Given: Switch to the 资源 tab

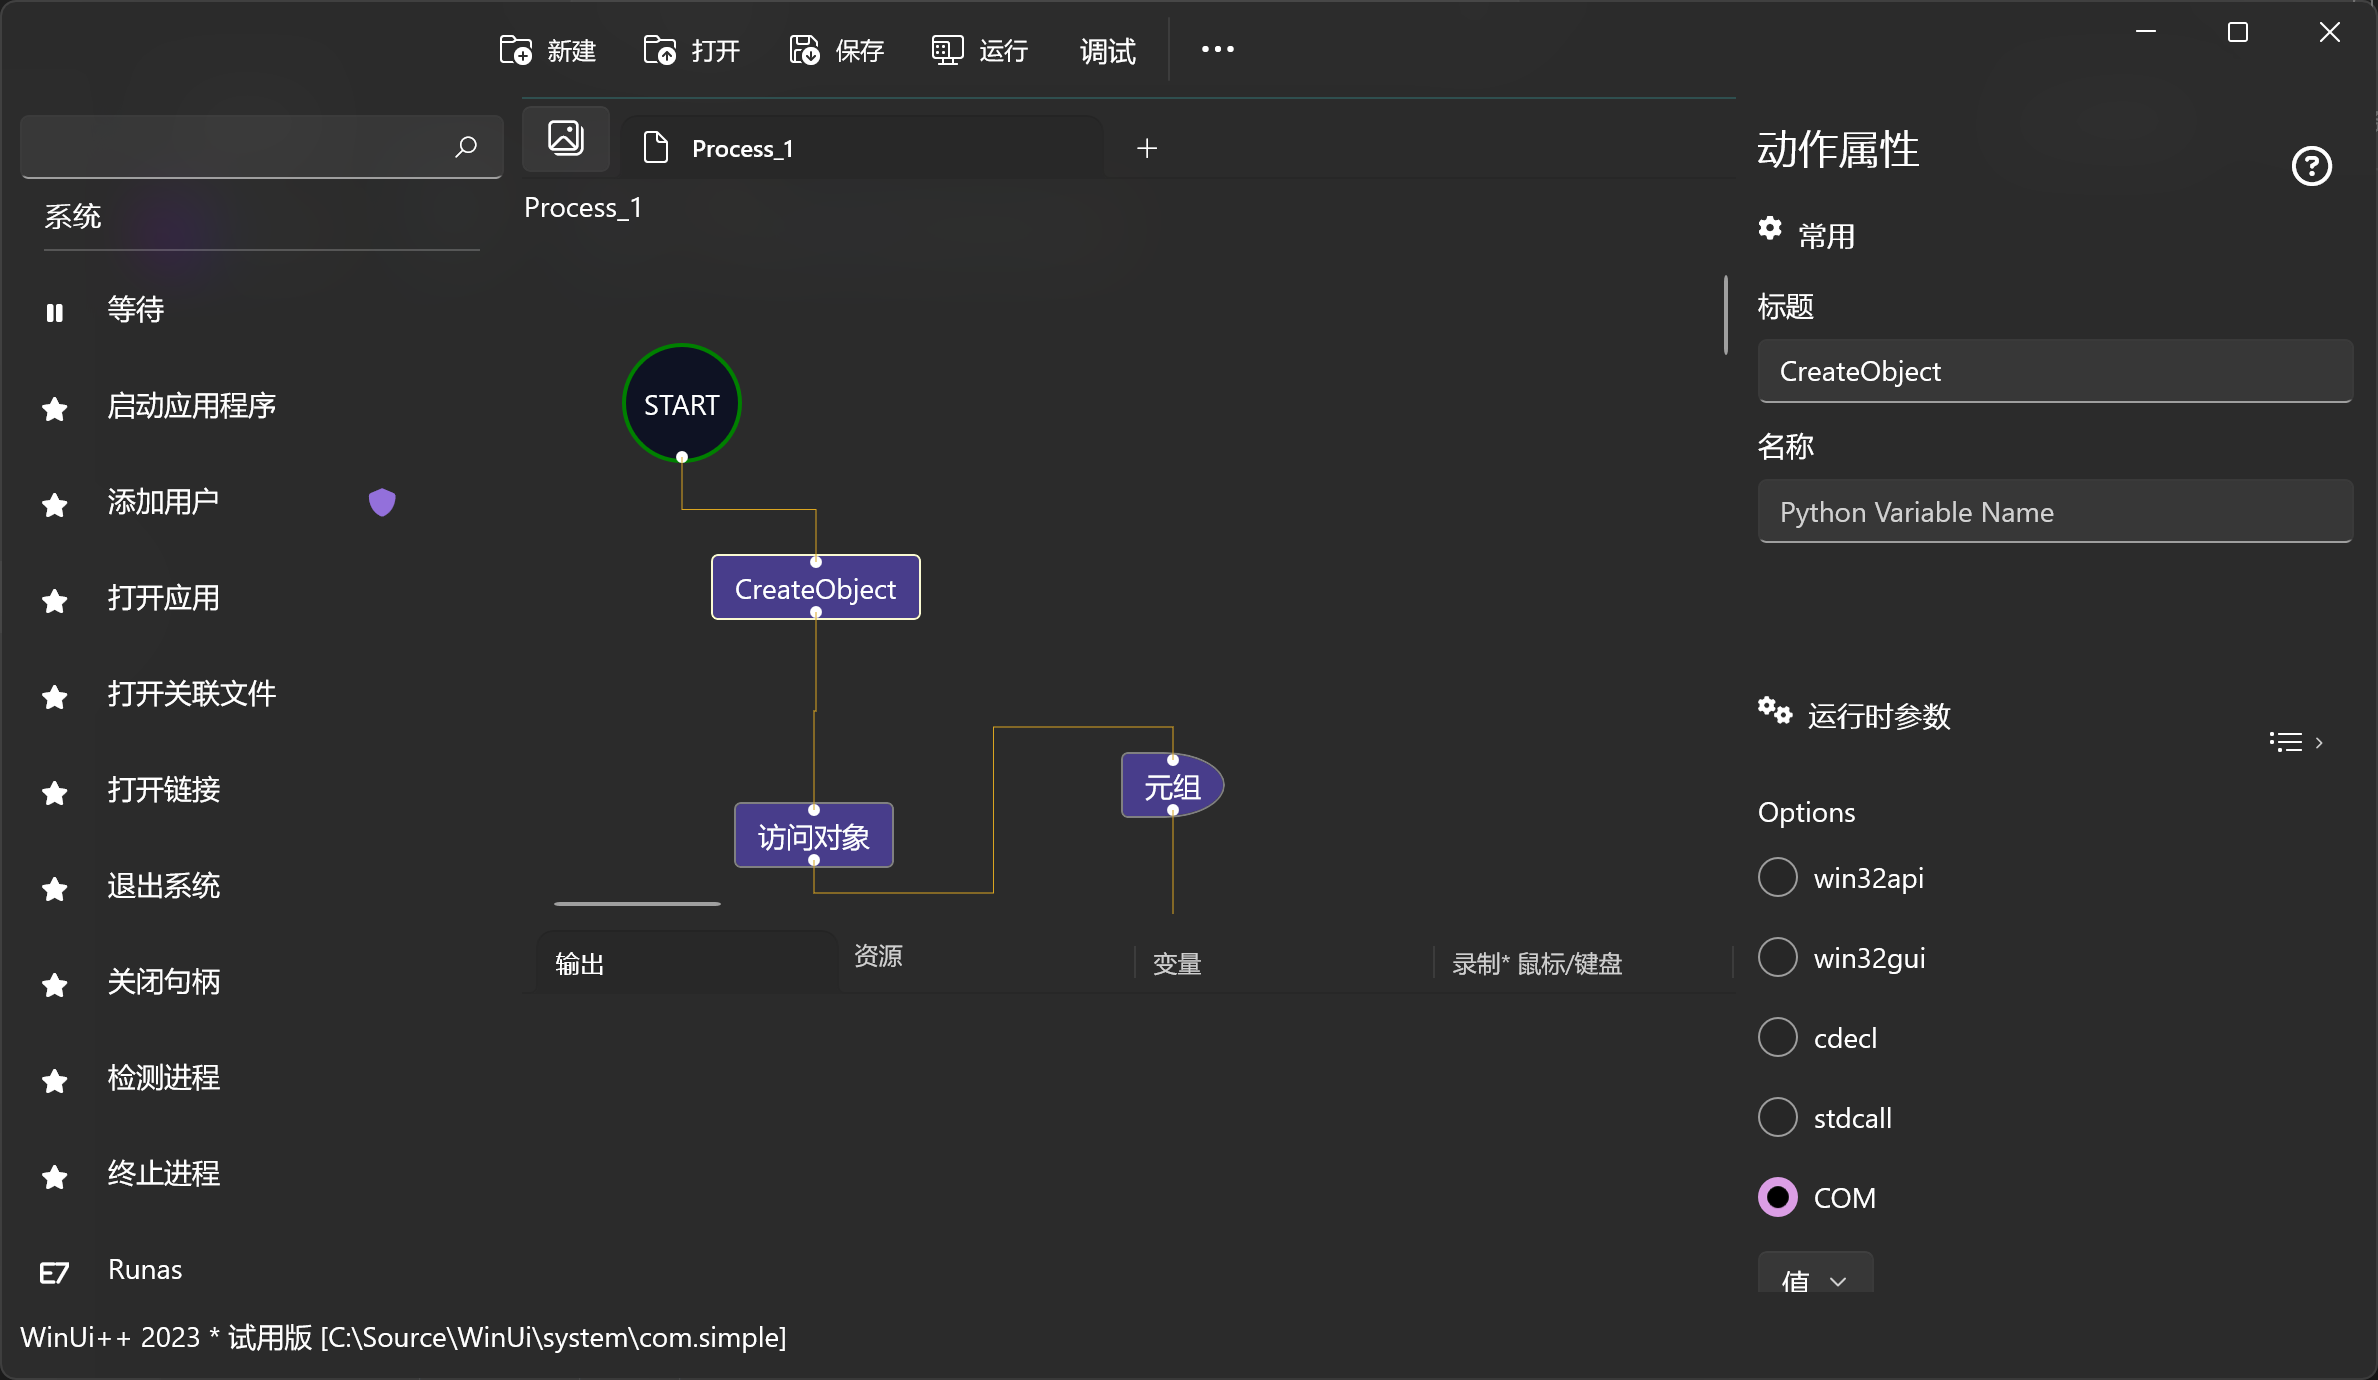Looking at the screenshot, I should pyautogui.click(x=879, y=957).
